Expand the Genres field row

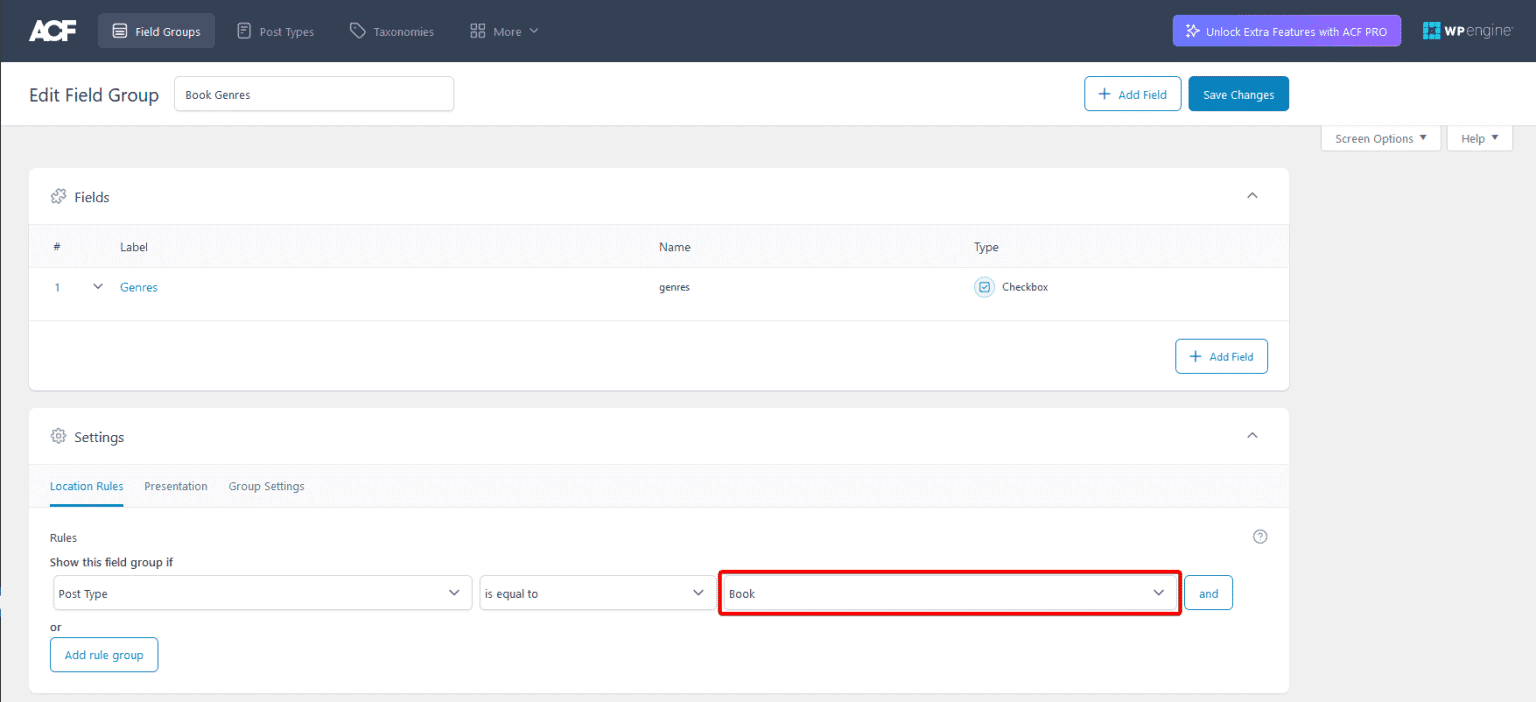click(97, 286)
